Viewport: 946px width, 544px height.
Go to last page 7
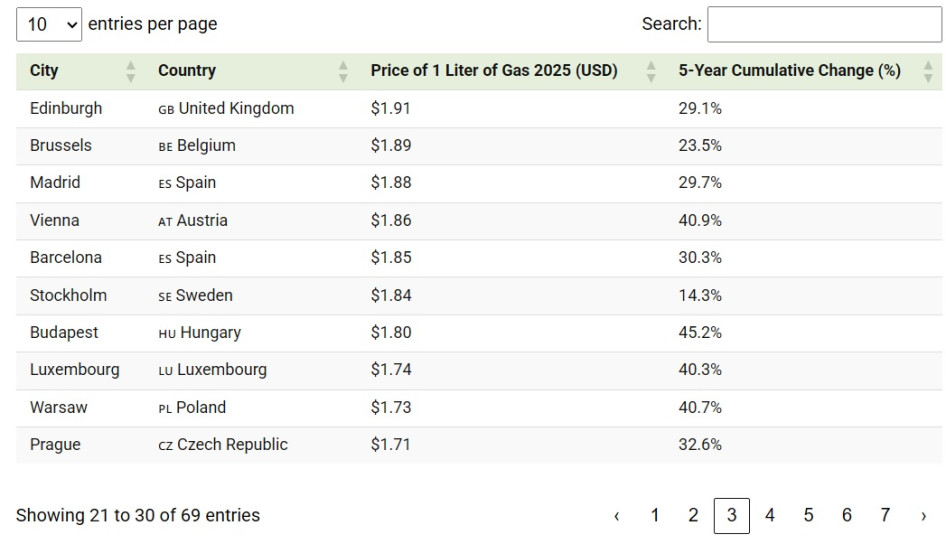point(885,516)
